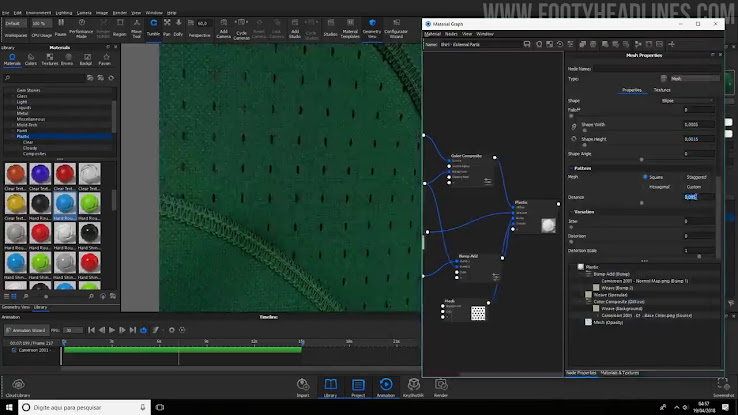Open the Render menu

(120, 13)
